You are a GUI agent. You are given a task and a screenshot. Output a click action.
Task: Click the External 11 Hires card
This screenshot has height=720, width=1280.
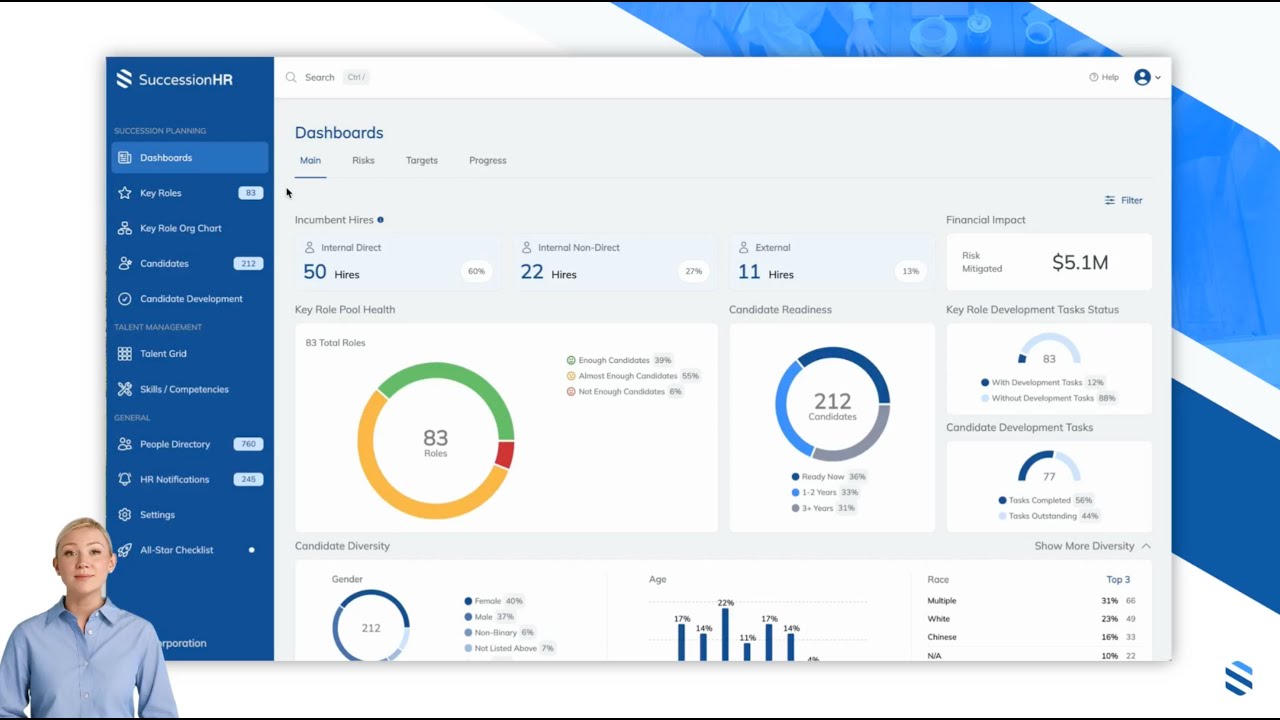[x=832, y=263]
